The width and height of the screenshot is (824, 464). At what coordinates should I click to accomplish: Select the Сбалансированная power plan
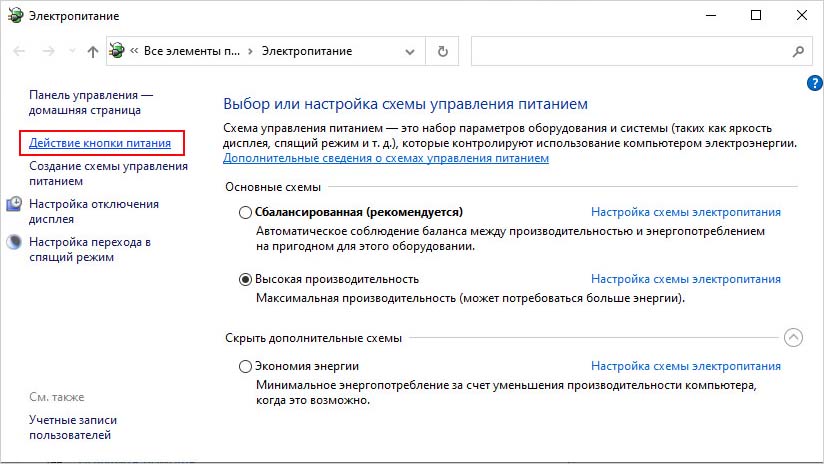[x=246, y=212]
